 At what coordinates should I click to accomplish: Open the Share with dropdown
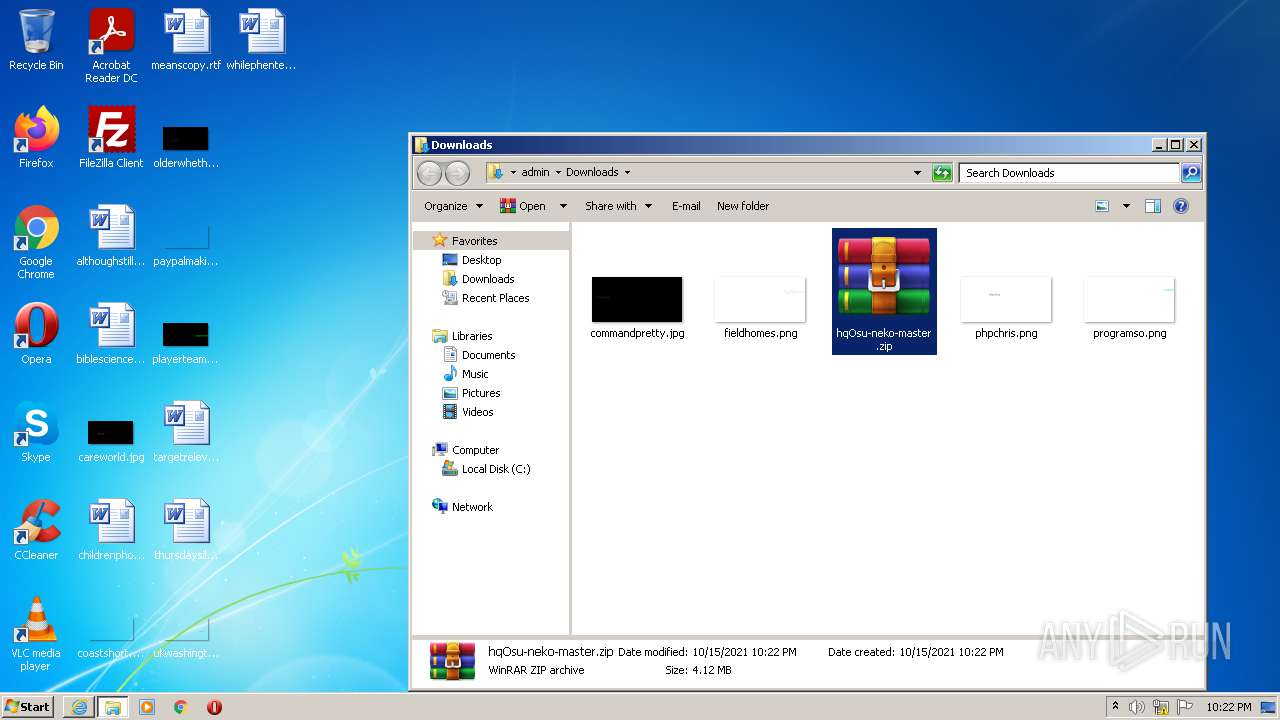(x=618, y=206)
